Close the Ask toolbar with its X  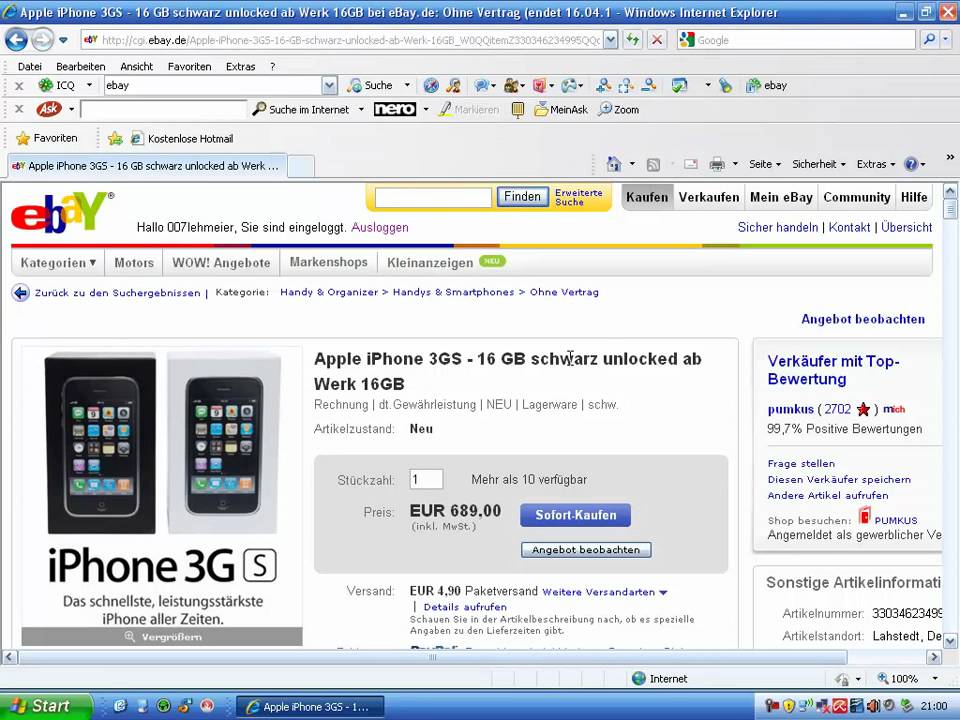coord(19,110)
